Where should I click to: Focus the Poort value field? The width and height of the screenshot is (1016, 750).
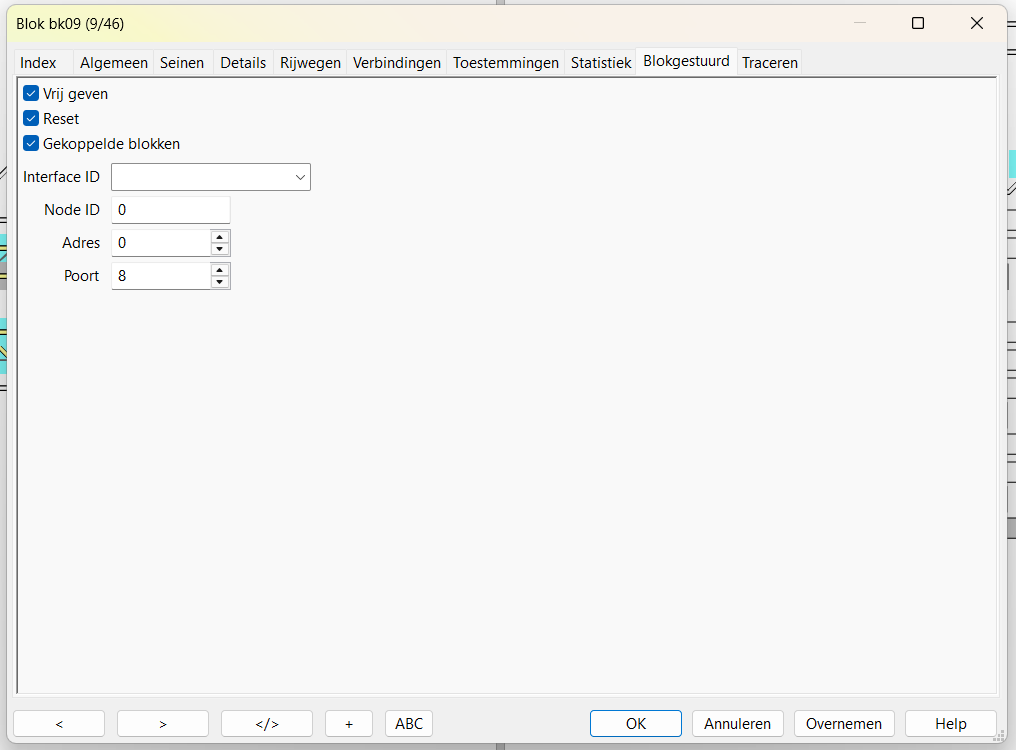161,276
